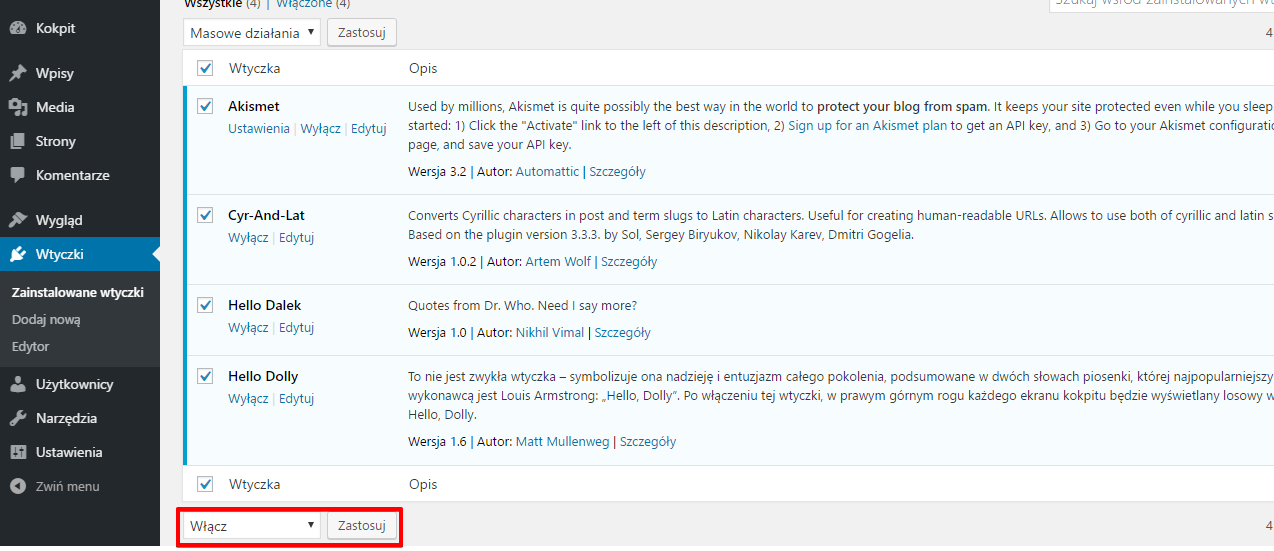Click Edytuj under Hello Dolly
Screen dimensions: 1274x551
(x=297, y=399)
